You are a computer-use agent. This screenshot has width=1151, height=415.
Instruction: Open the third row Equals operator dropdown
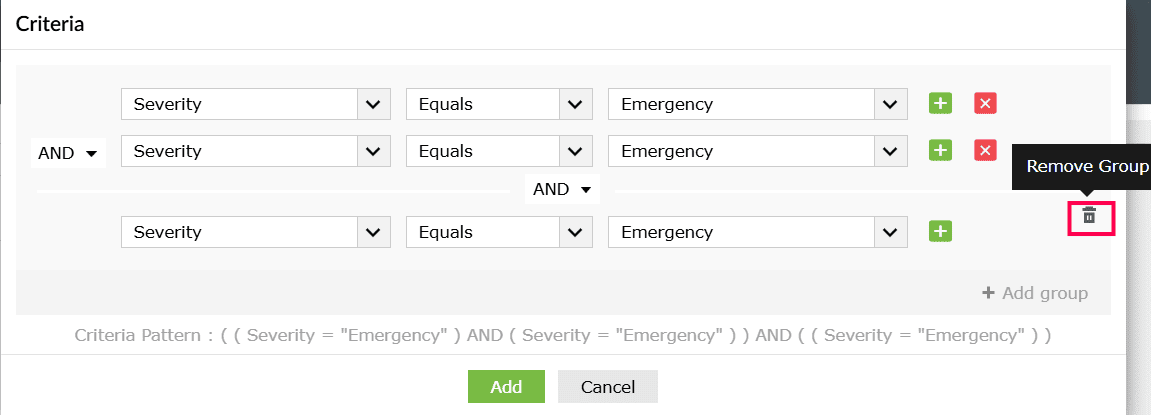click(x=499, y=232)
